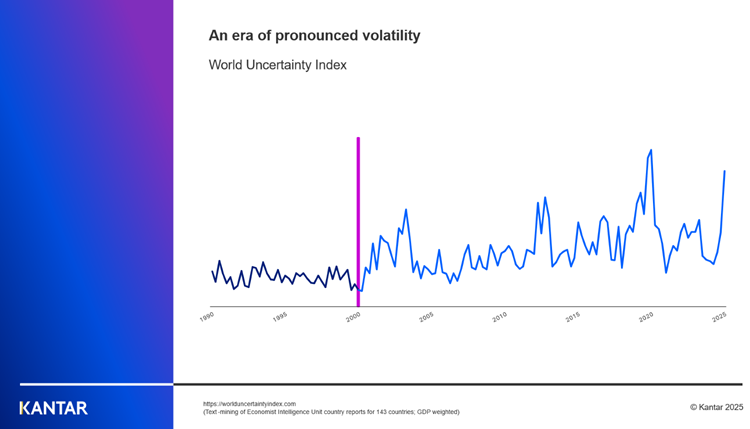Viewport: 750px width, 429px height.
Task: Select the text-mining footnote about 143 countries
Action: (330, 411)
